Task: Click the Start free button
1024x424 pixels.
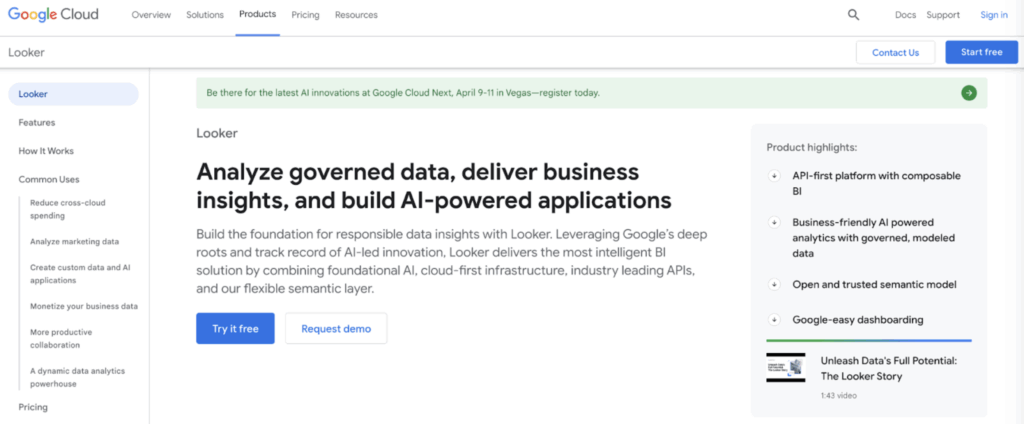Action: point(981,52)
